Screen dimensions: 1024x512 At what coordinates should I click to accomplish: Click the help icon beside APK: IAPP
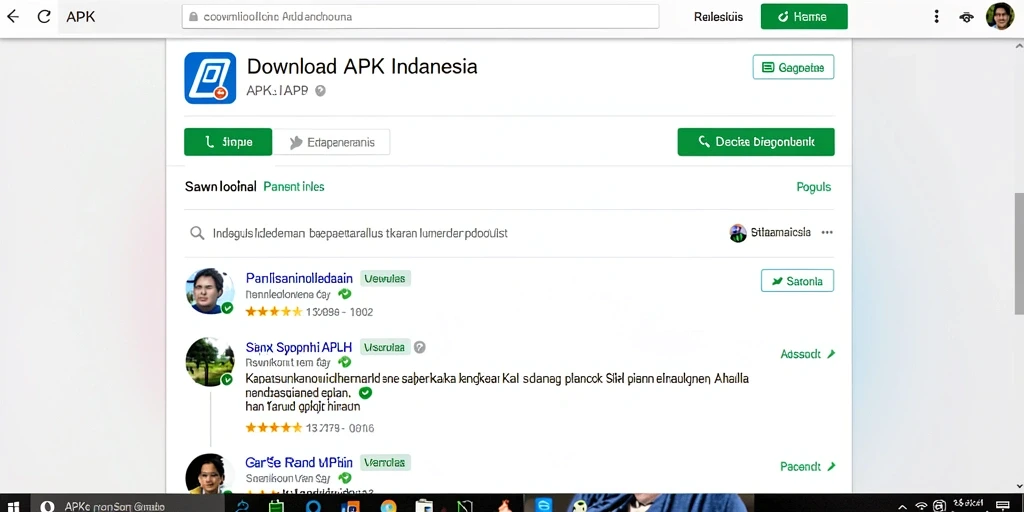[x=320, y=91]
